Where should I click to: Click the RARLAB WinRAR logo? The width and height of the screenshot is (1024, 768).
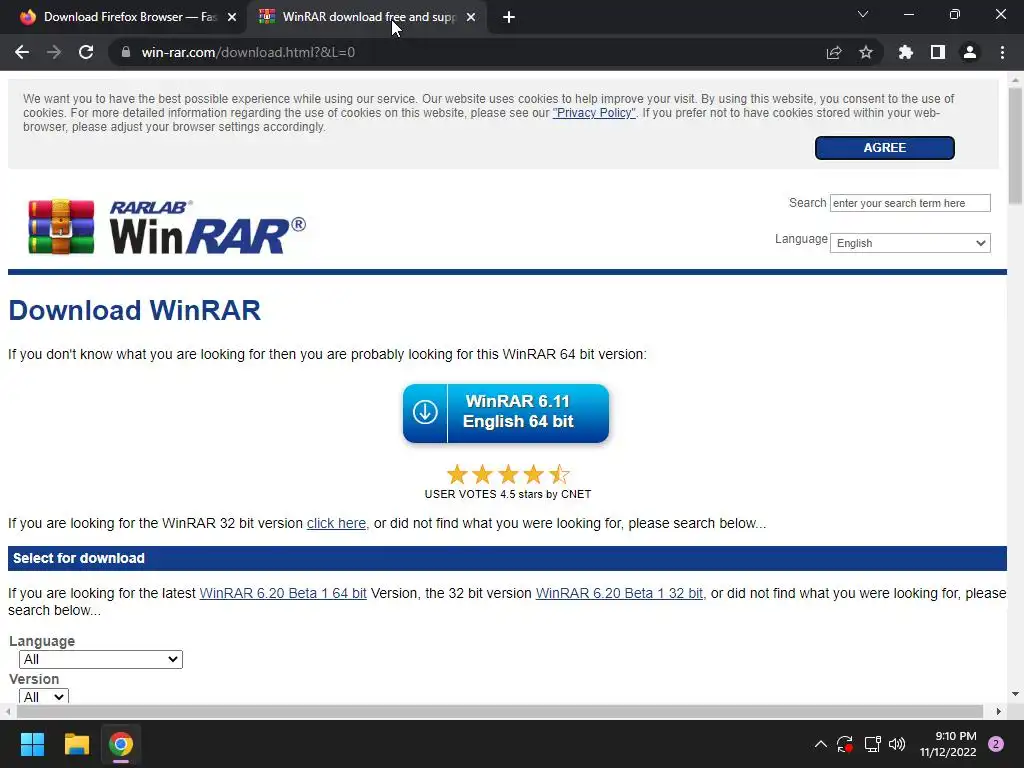tap(167, 227)
